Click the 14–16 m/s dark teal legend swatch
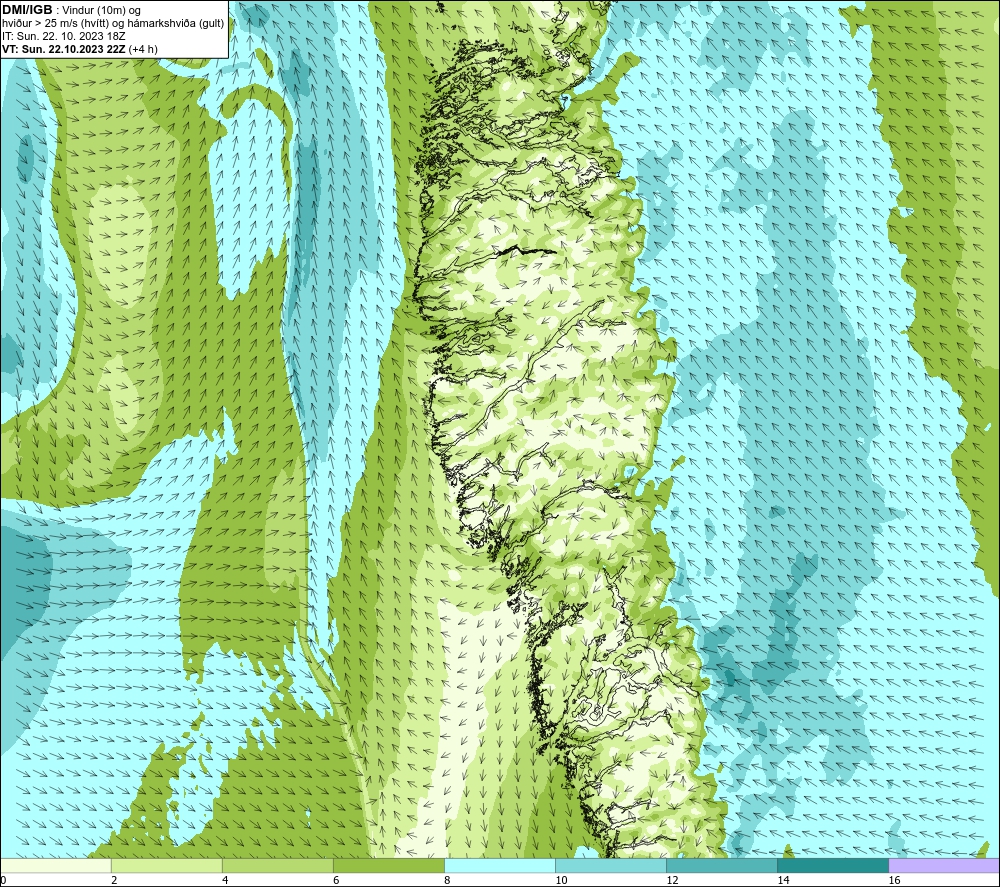Image resolution: width=1000 pixels, height=887 pixels. 833,865
